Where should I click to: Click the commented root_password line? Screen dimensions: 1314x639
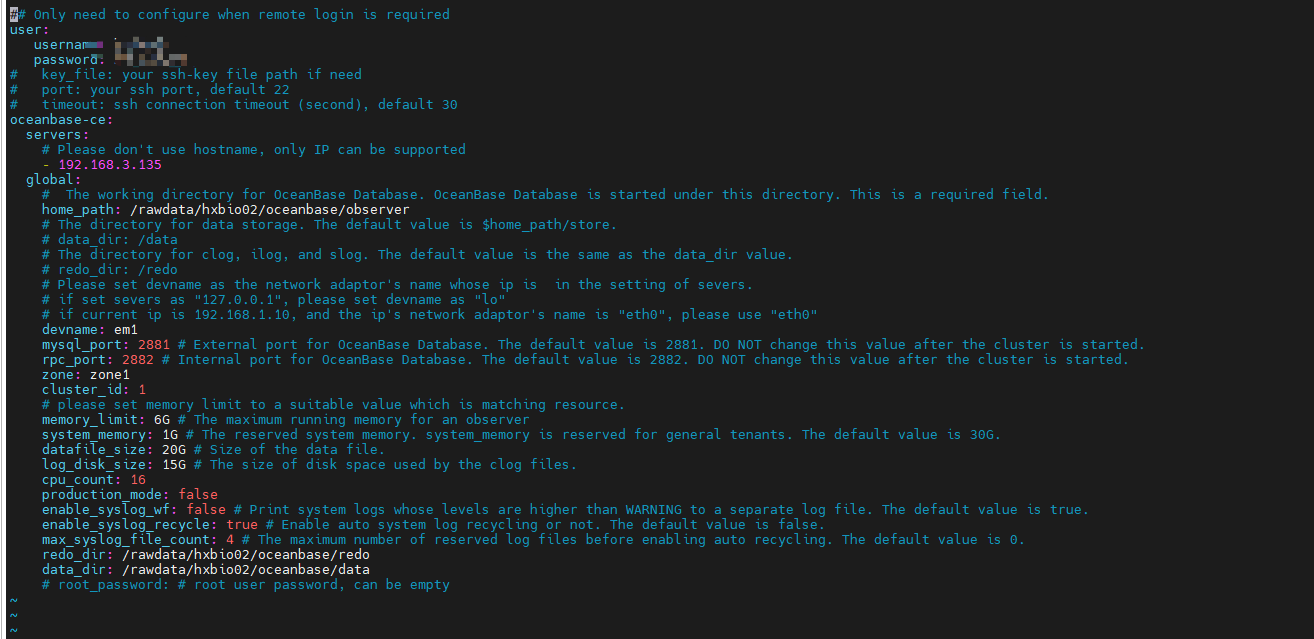point(246,585)
